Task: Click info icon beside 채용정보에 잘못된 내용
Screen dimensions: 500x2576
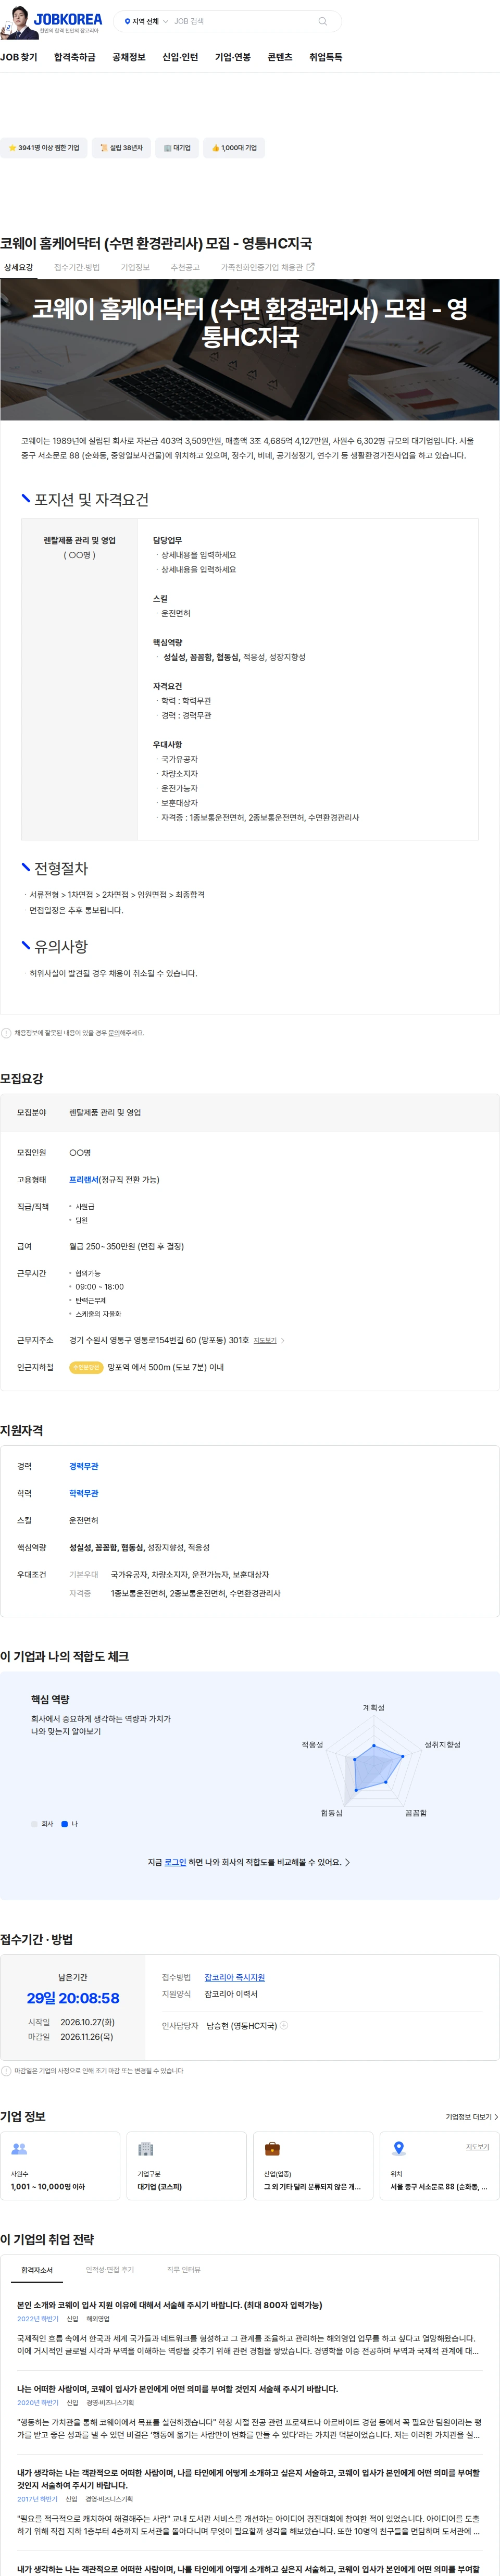Action: click(x=6, y=1033)
